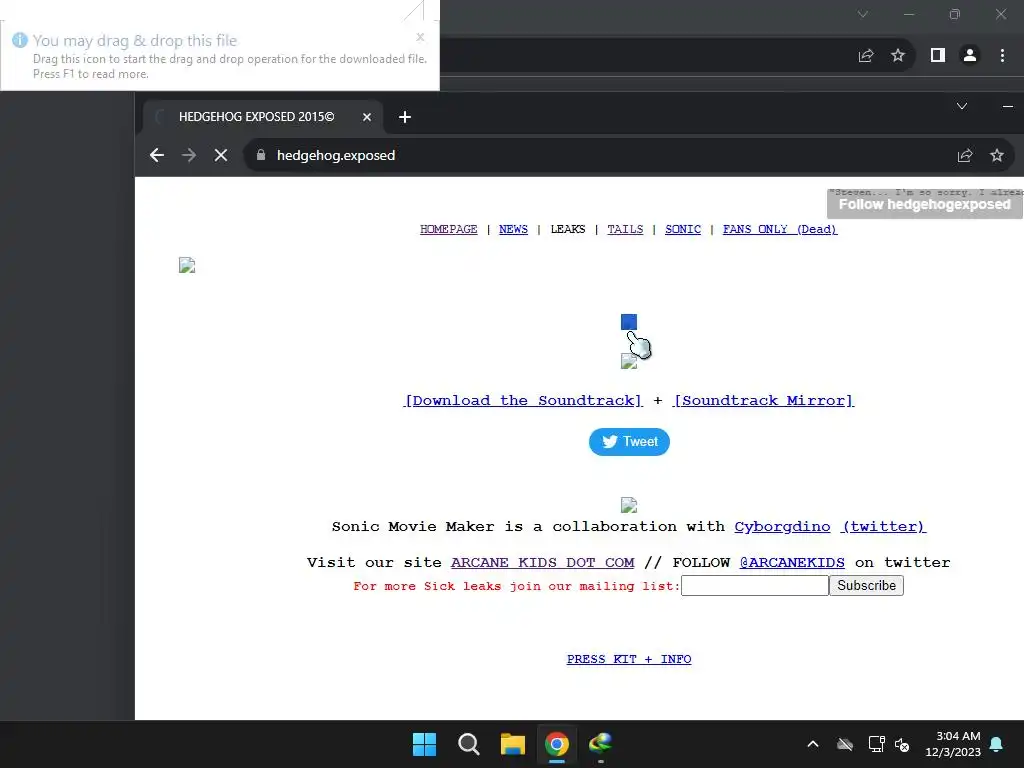The width and height of the screenshot is (1024, 768).
Task: Focus the mailing list email field
Action: (755, 585)
